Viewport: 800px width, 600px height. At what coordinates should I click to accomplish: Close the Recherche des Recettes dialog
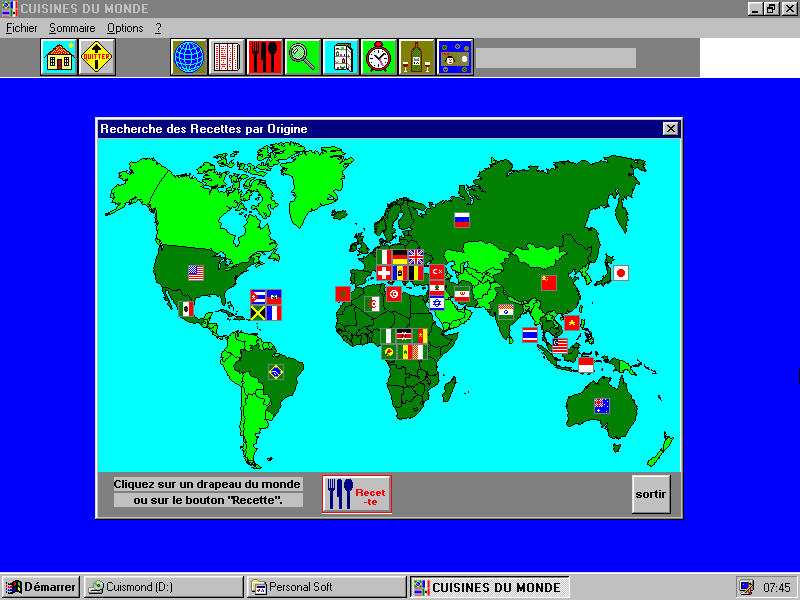click(x=670, y=128)
